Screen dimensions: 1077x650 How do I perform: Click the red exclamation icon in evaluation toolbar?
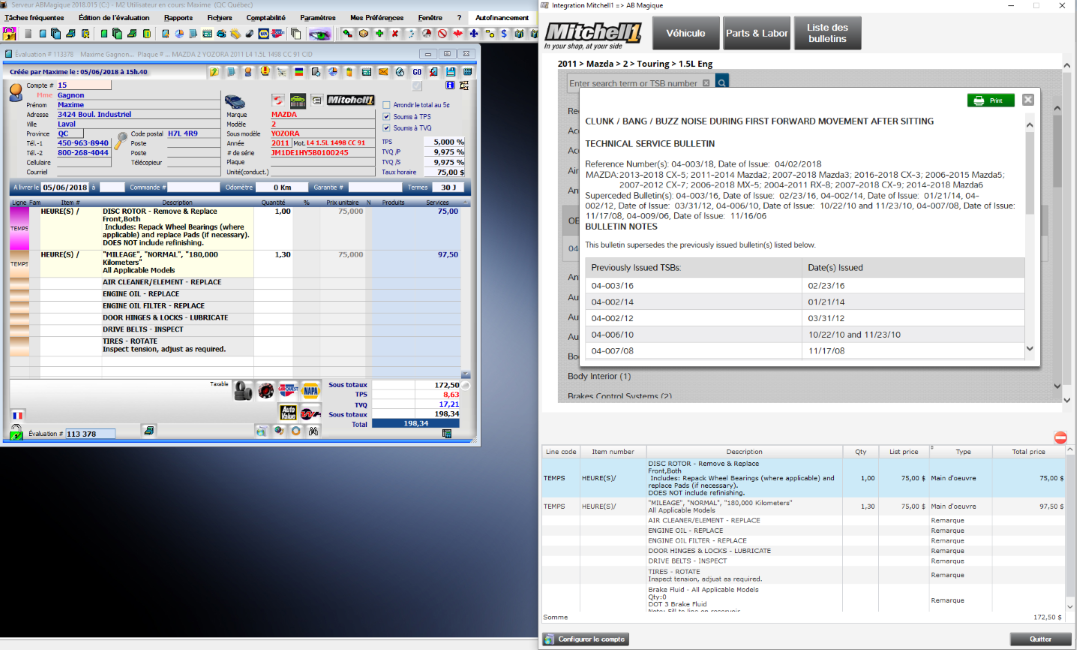(x=264, y=71)
